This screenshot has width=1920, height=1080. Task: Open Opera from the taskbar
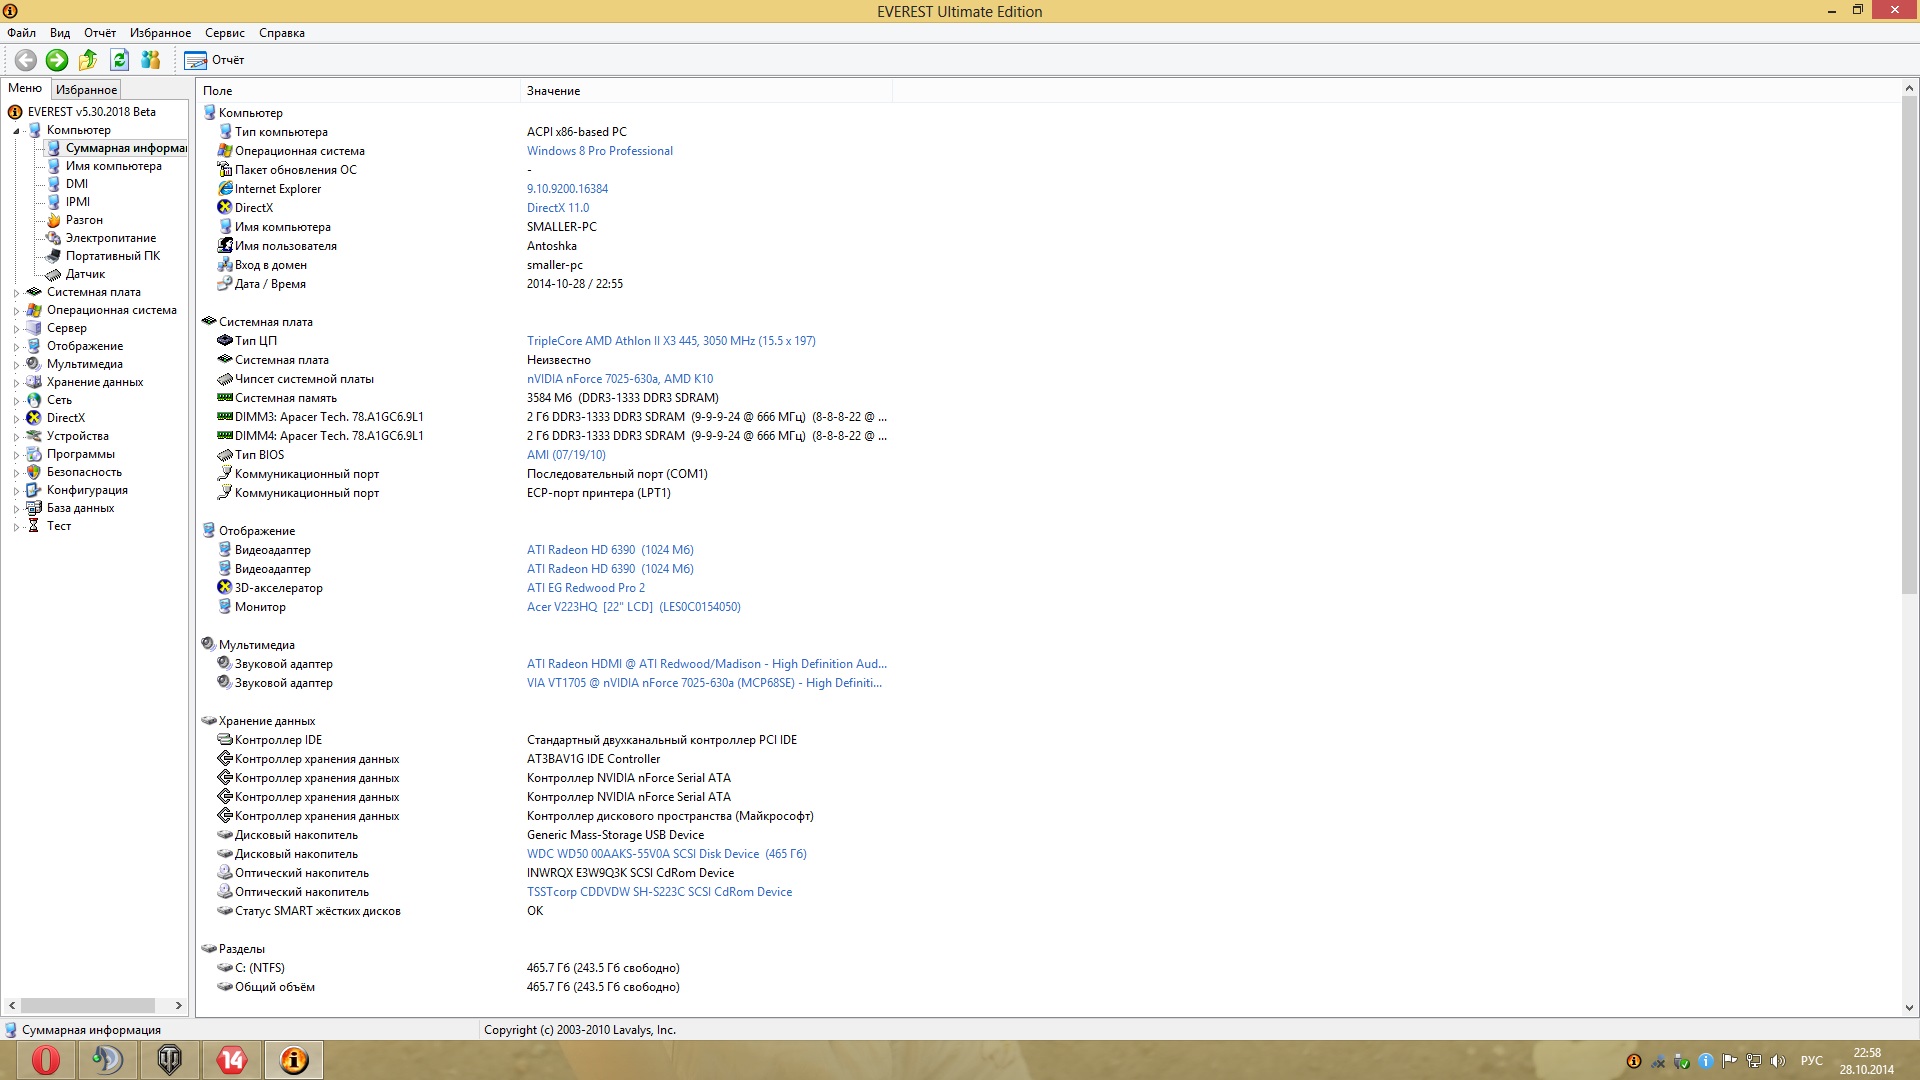46,1060
